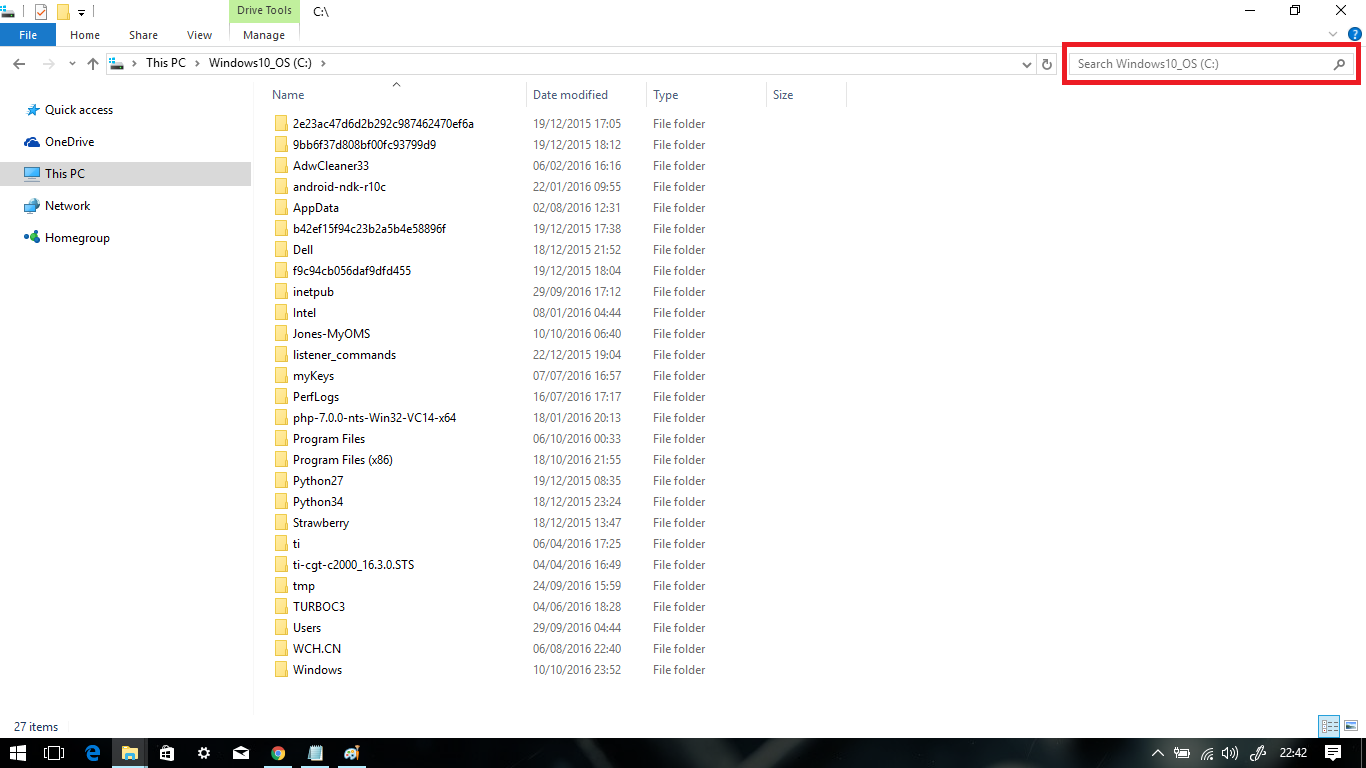
Task: Open the Manage tab under Drive Tools
Action: tap(263, 34)
